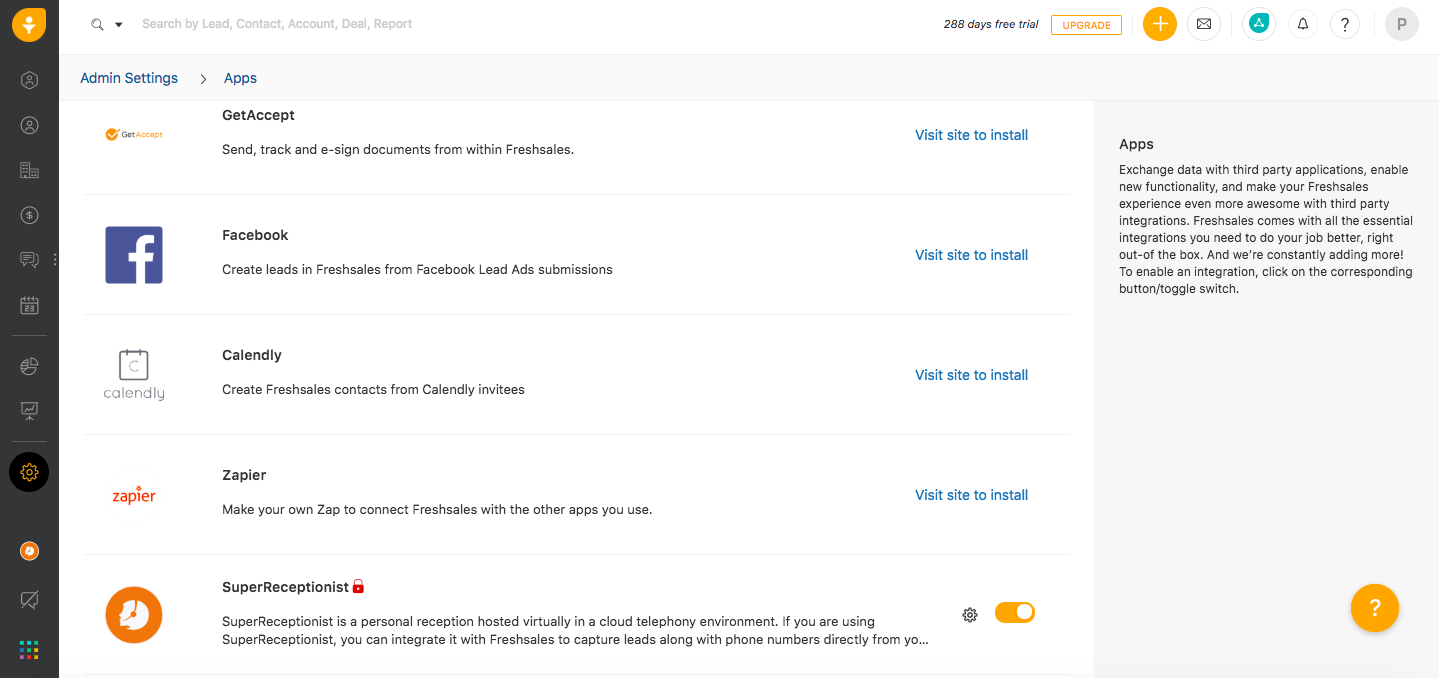Click the UPGRADE button

1086,25
